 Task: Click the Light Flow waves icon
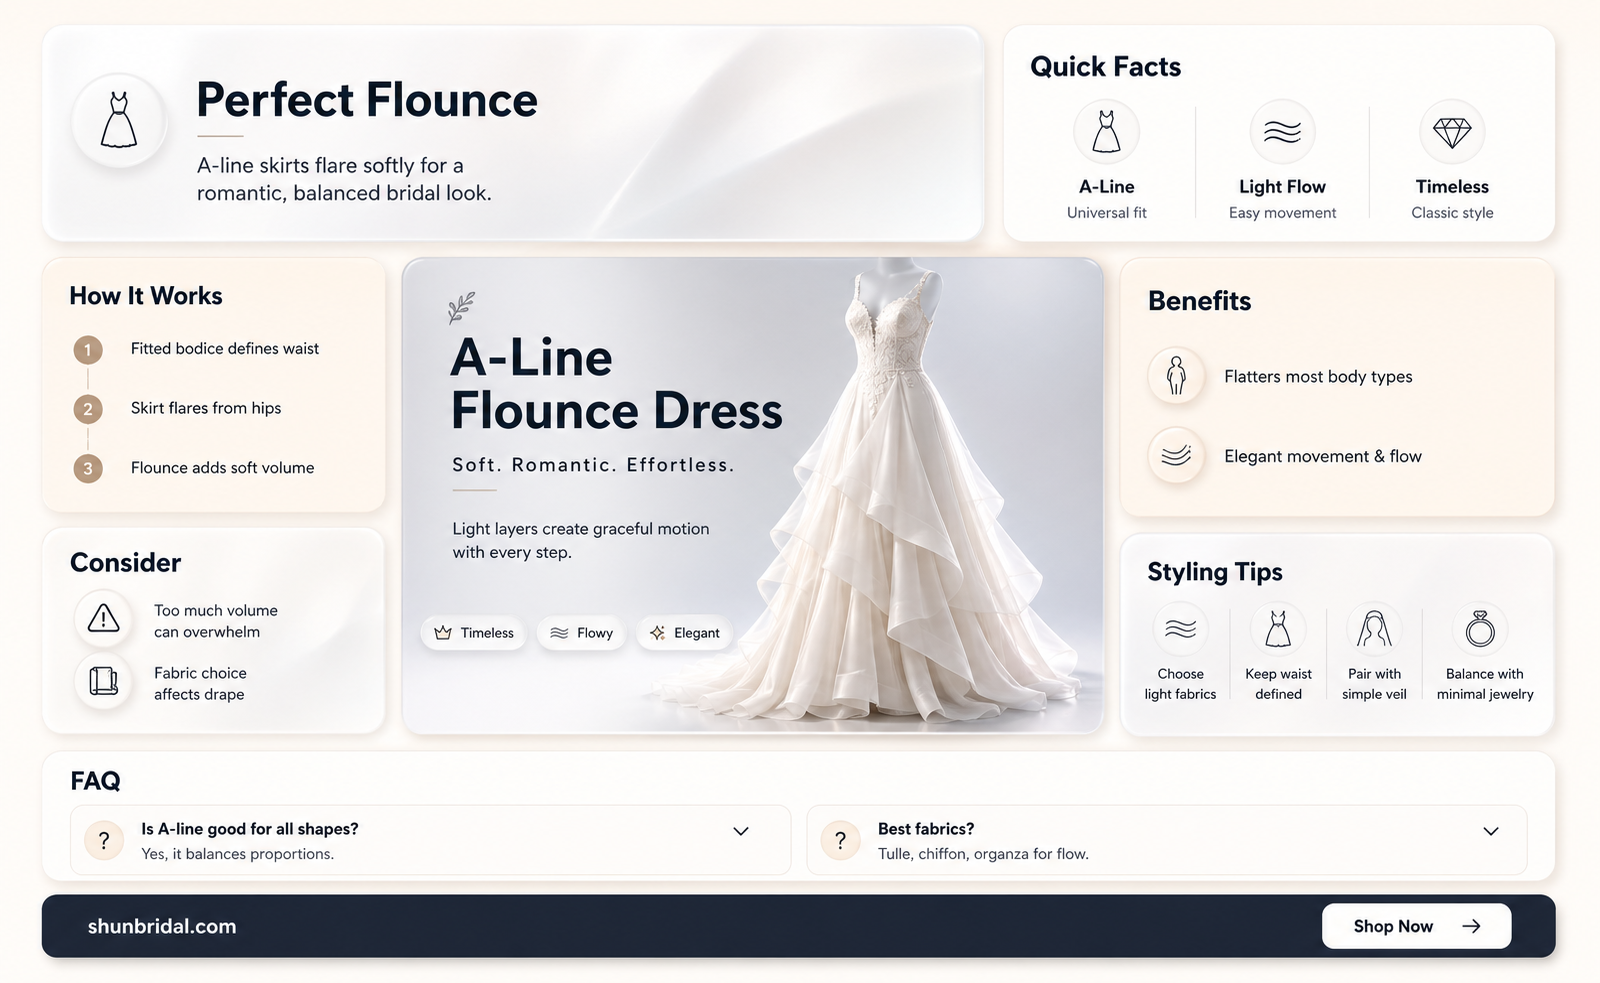[1282, 132]
